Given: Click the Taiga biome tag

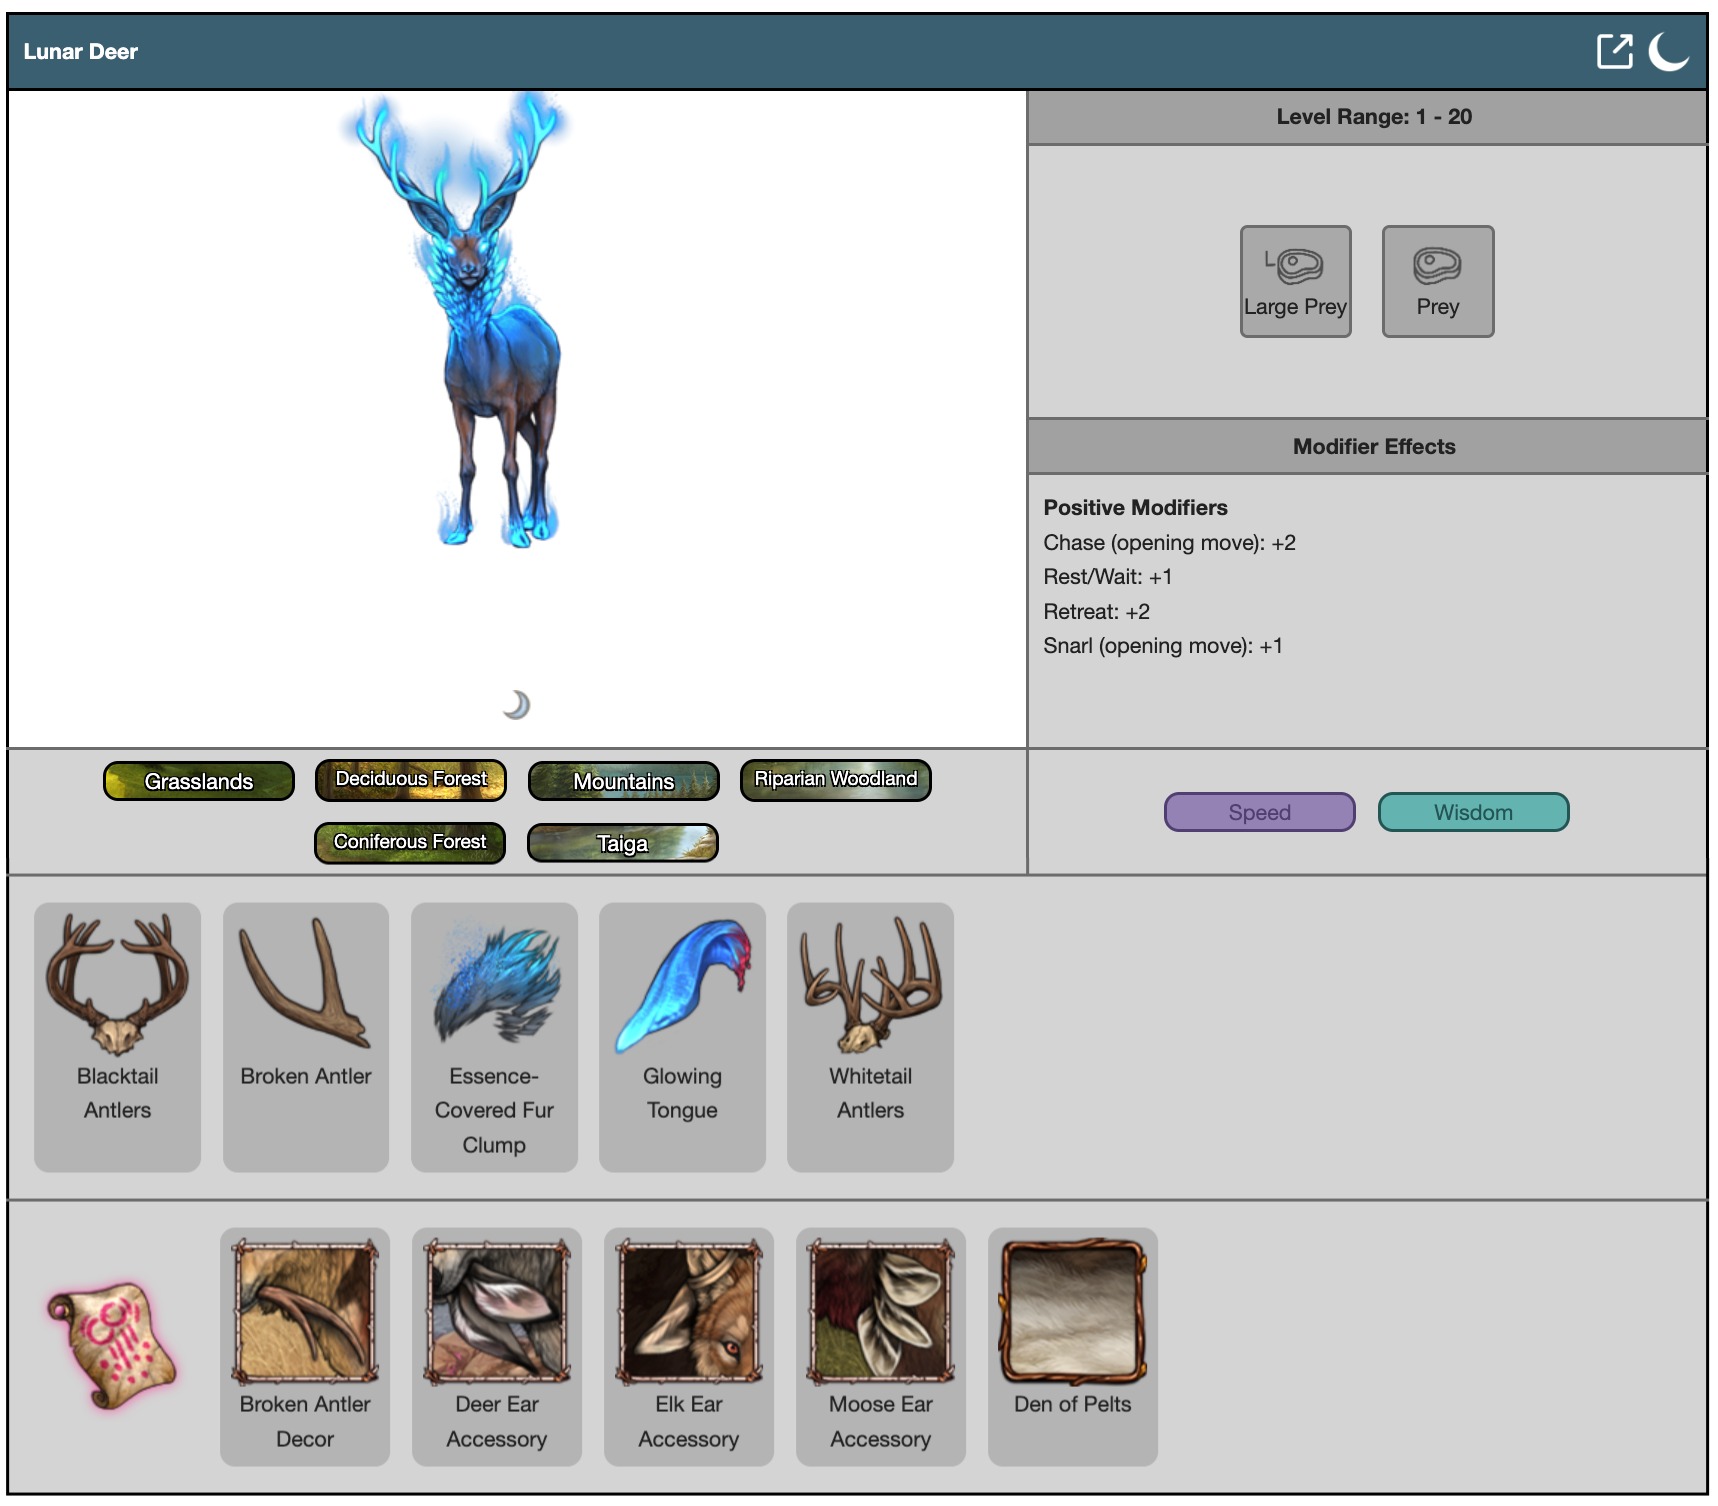Looking at the screenshot, I should pyautogui.click(x=622, y=843).
